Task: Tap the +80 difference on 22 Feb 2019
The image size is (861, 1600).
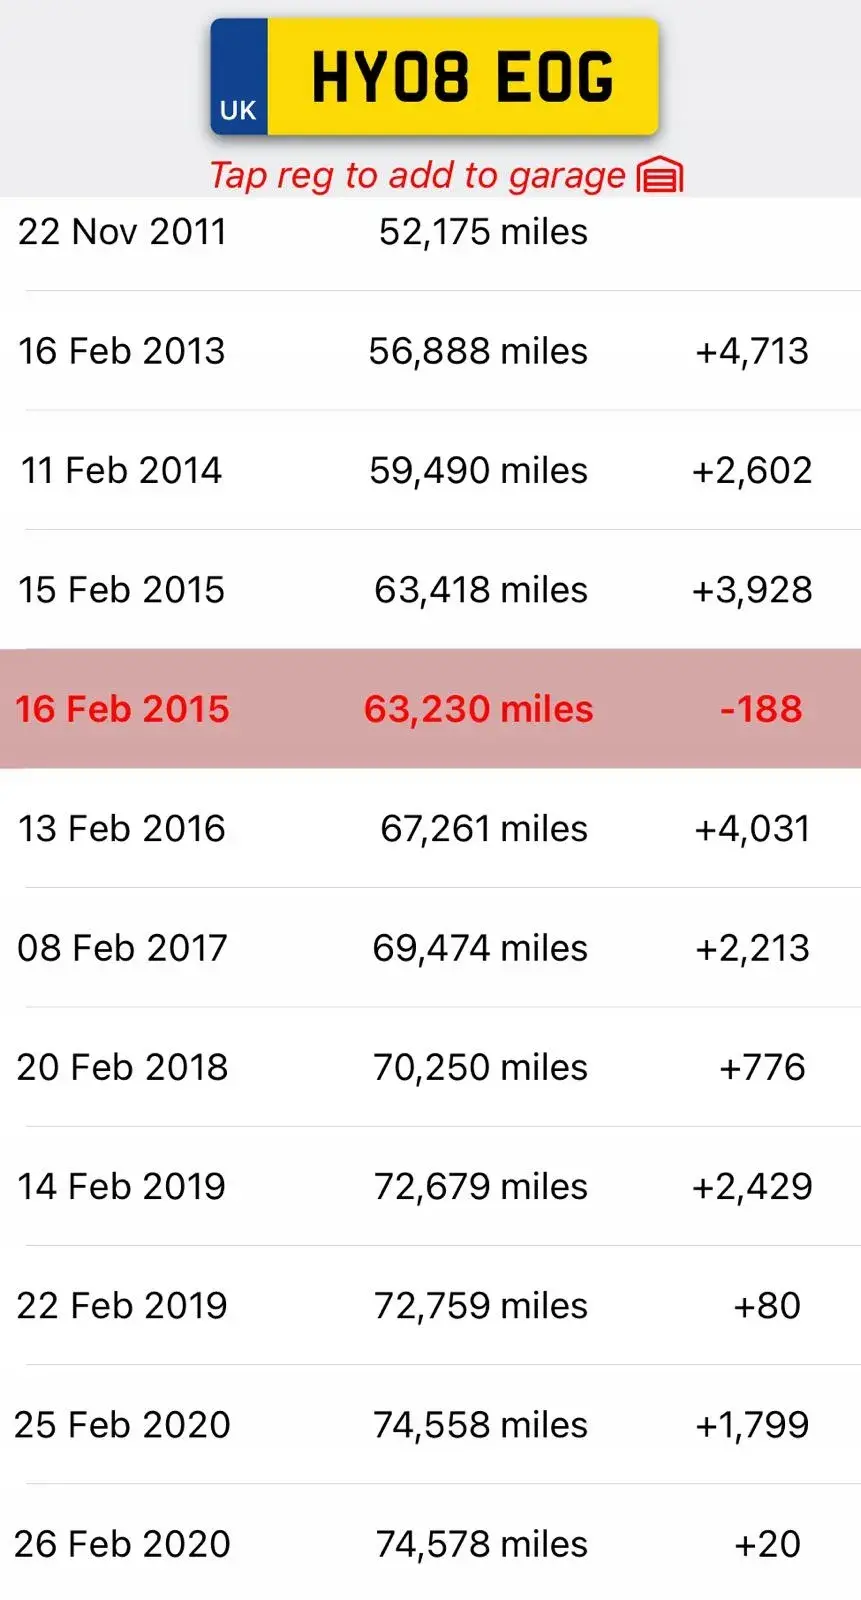Action: [767, 1305]
